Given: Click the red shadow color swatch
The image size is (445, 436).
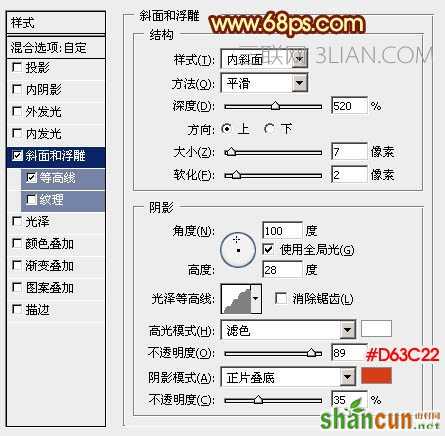Looking at the screenshot, I should point(376,376).
